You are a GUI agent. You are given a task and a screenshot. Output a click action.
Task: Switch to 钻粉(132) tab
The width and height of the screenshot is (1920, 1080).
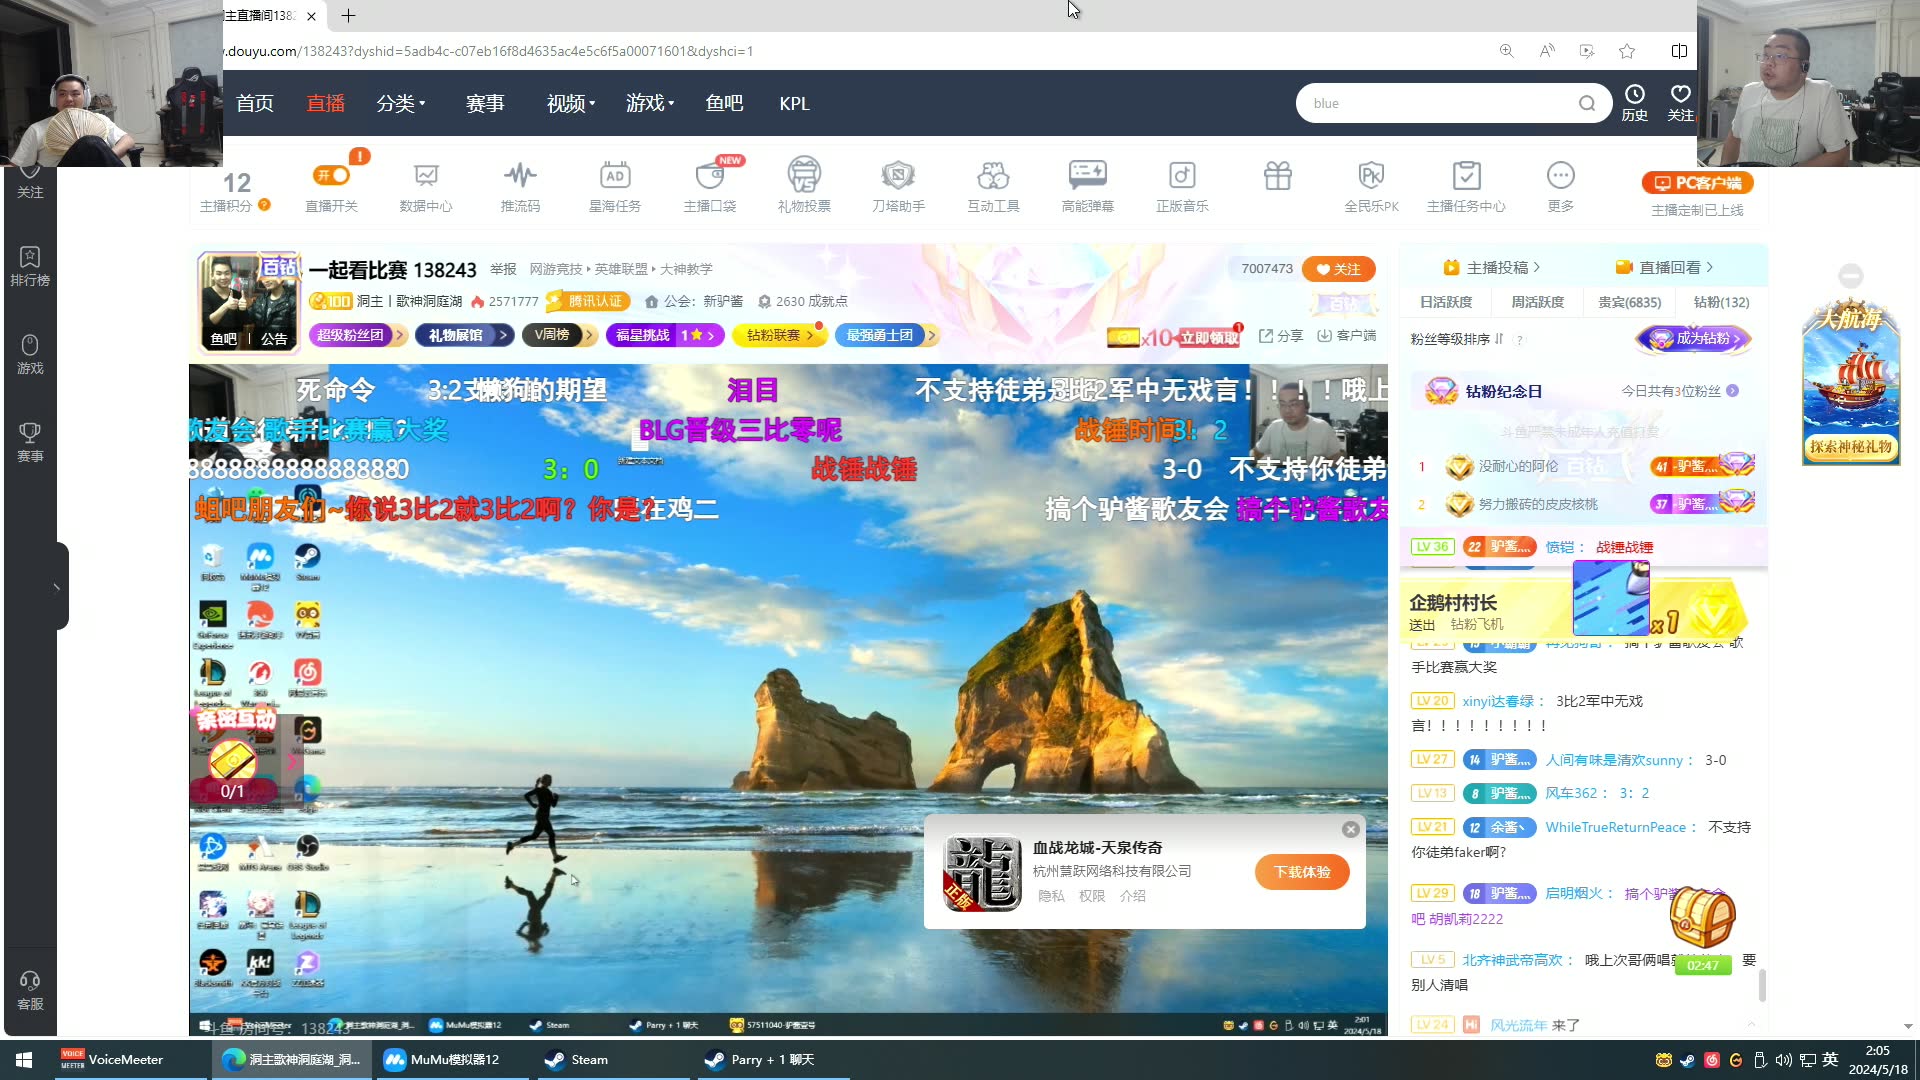1721,302
